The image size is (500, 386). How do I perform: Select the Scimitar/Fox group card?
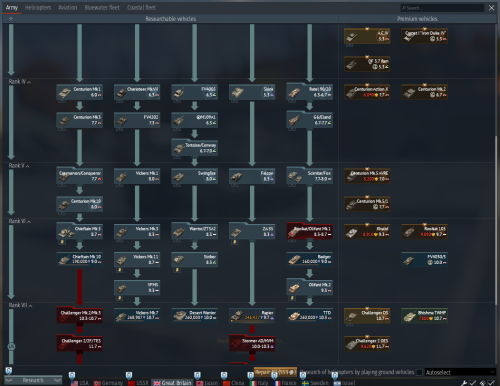pyautogui.click(x=309, y=176)
